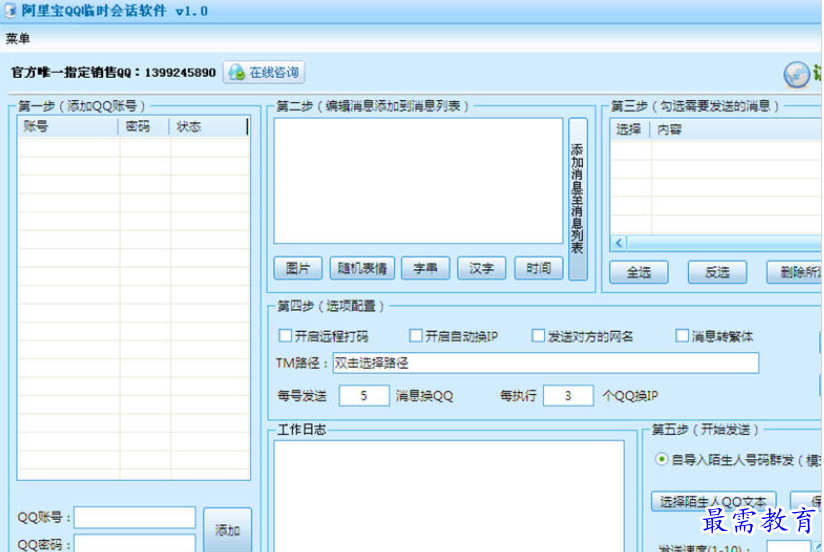Toggle the 发送对方的网名 checkbox

point(538,335)
